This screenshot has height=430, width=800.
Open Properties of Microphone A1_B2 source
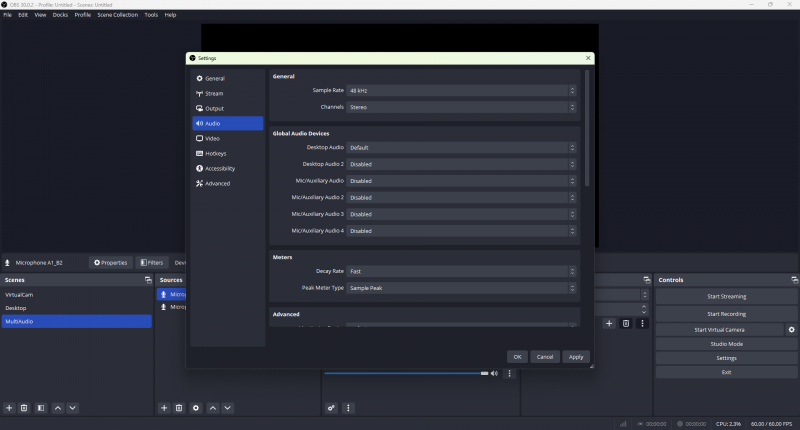click(111, 263)
